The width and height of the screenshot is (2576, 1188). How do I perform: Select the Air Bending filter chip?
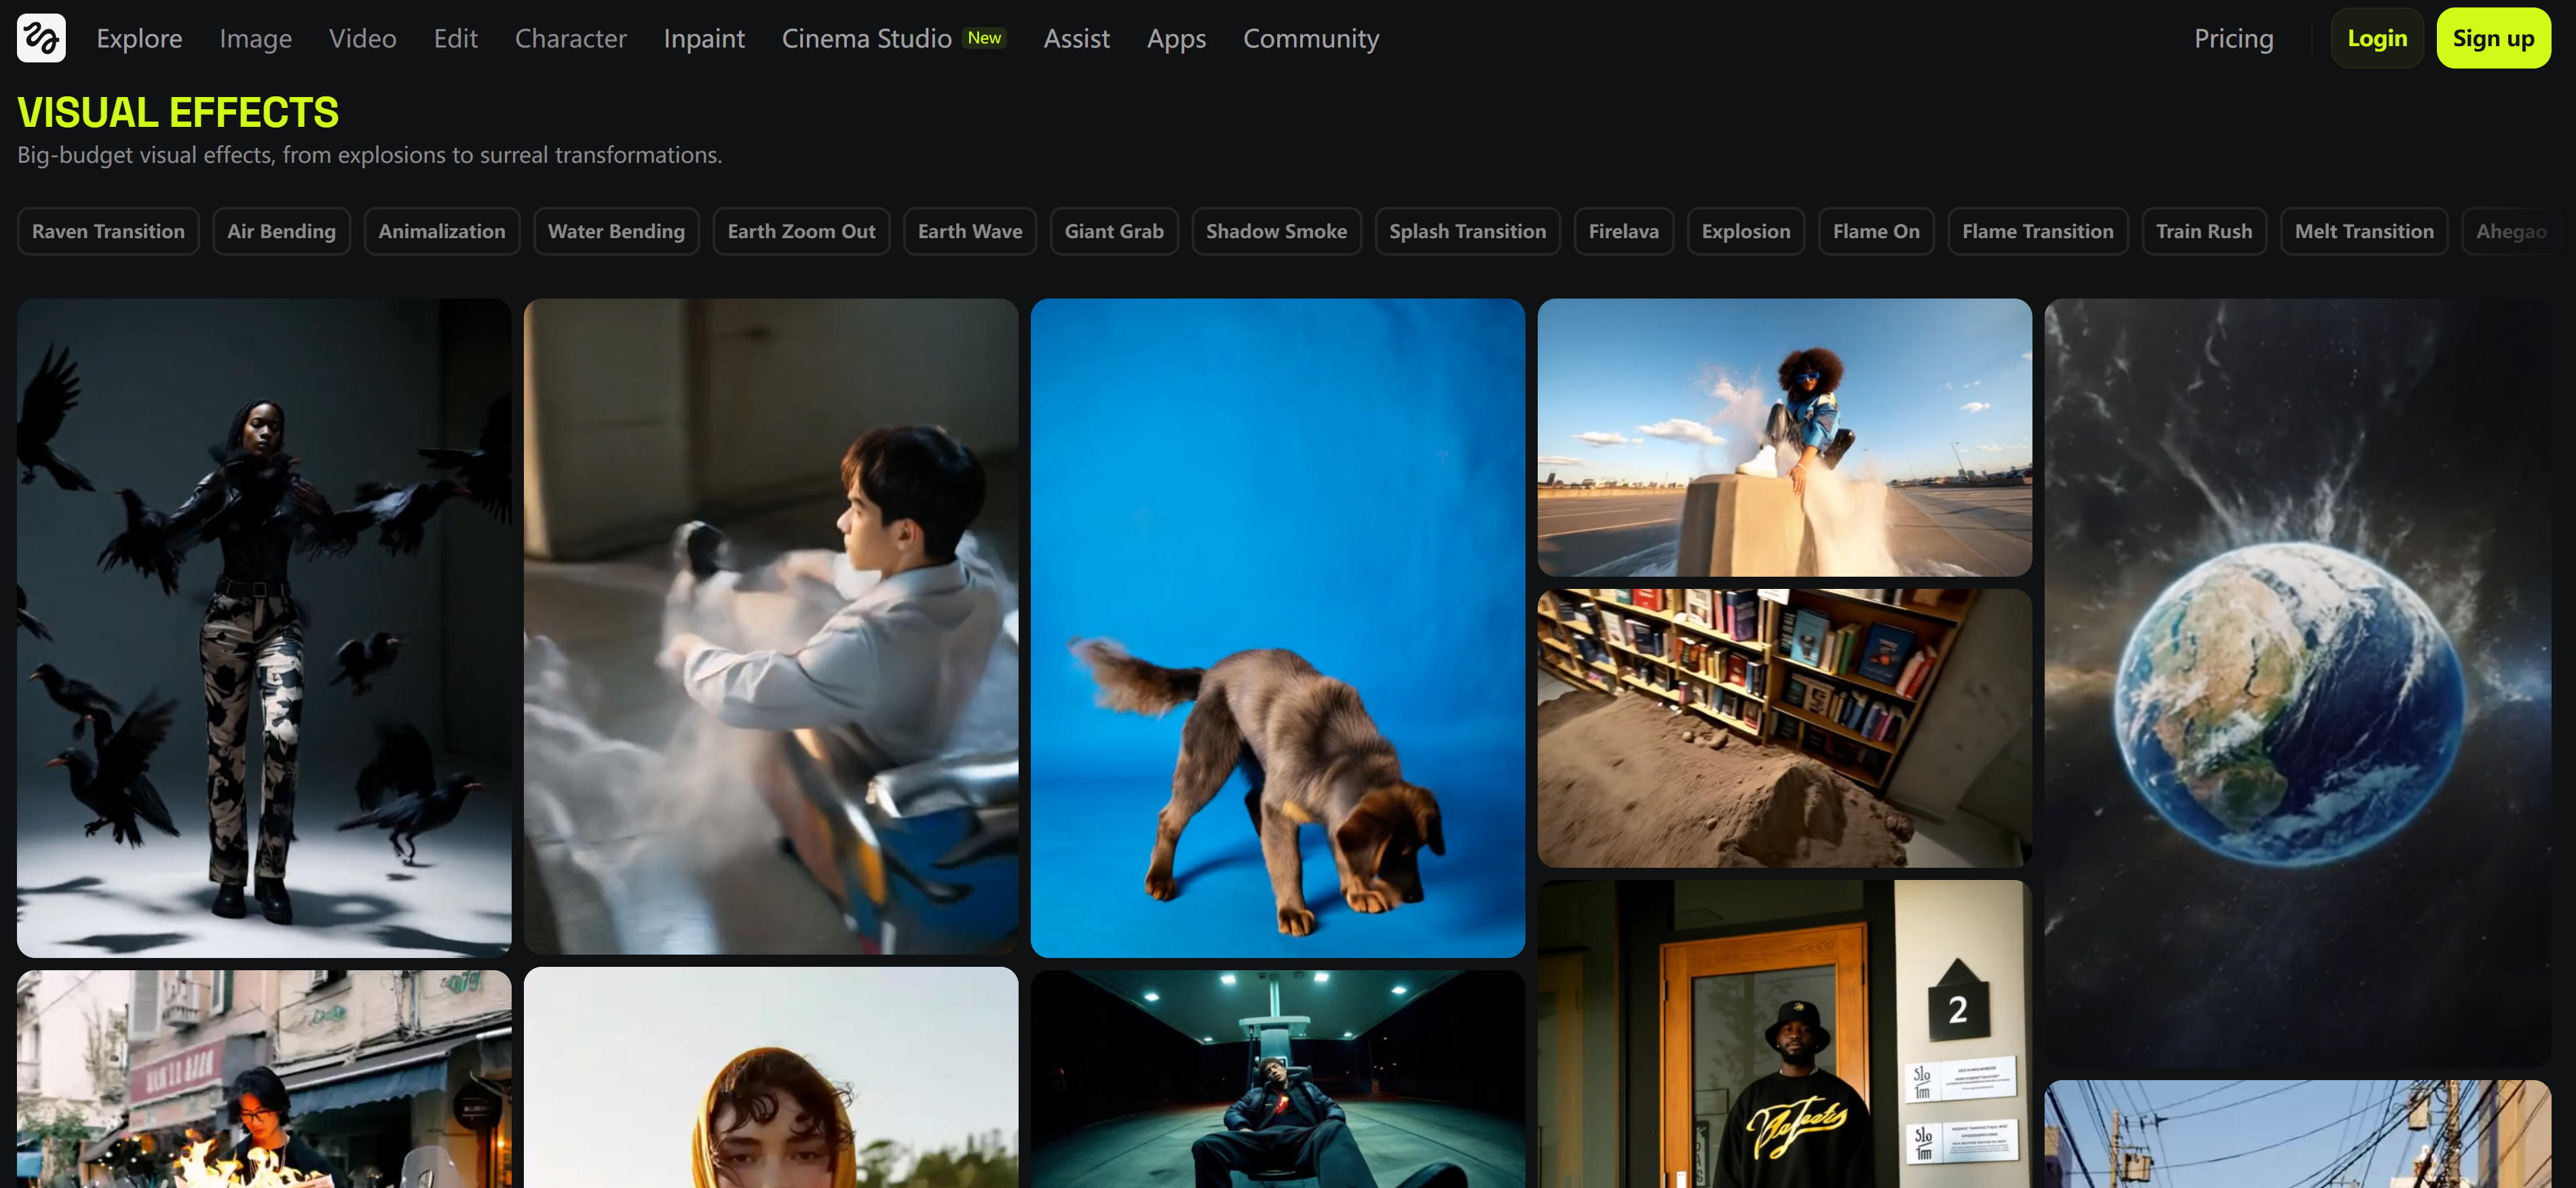coord(281,231)
